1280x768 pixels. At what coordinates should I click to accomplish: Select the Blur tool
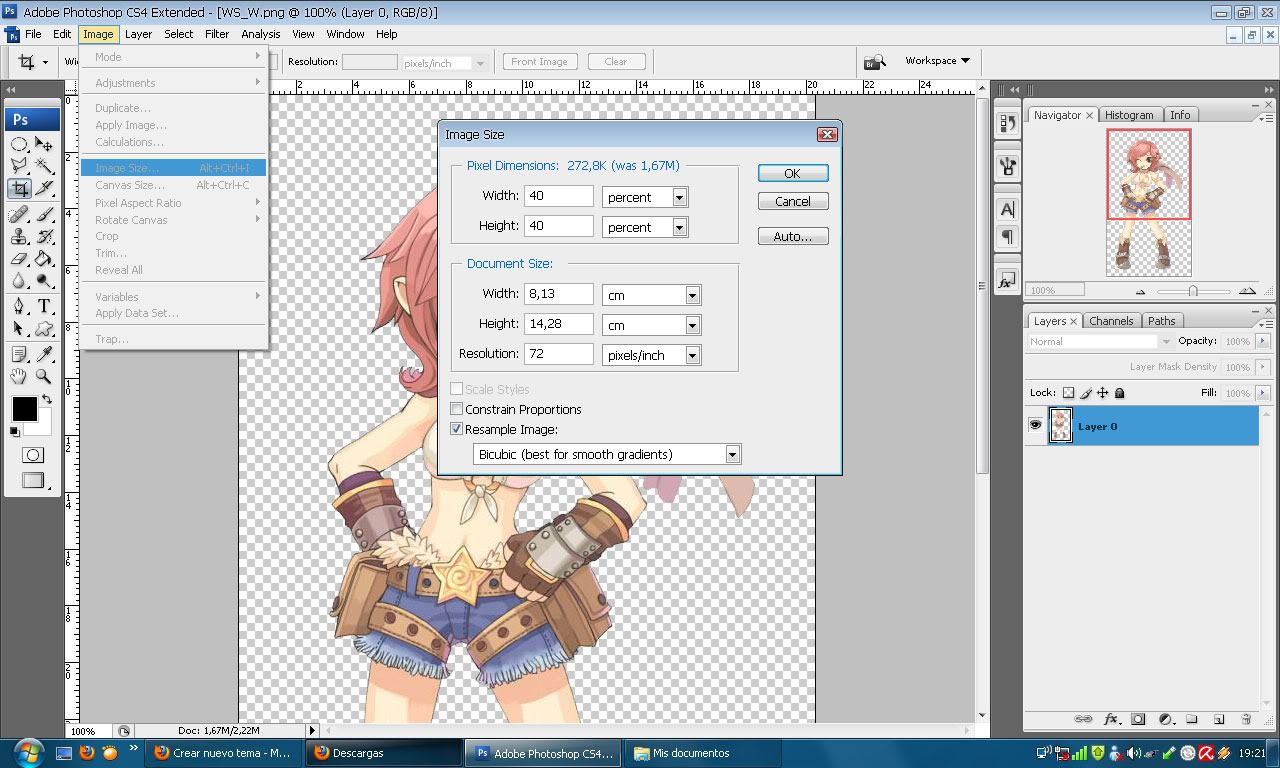pos(19,281)
